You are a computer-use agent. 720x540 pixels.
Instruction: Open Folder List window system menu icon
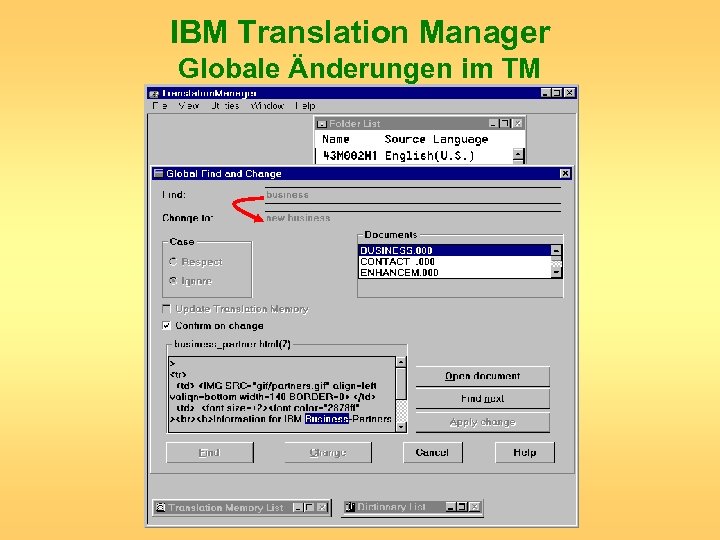pyautogui.click(x=322, y=124)
